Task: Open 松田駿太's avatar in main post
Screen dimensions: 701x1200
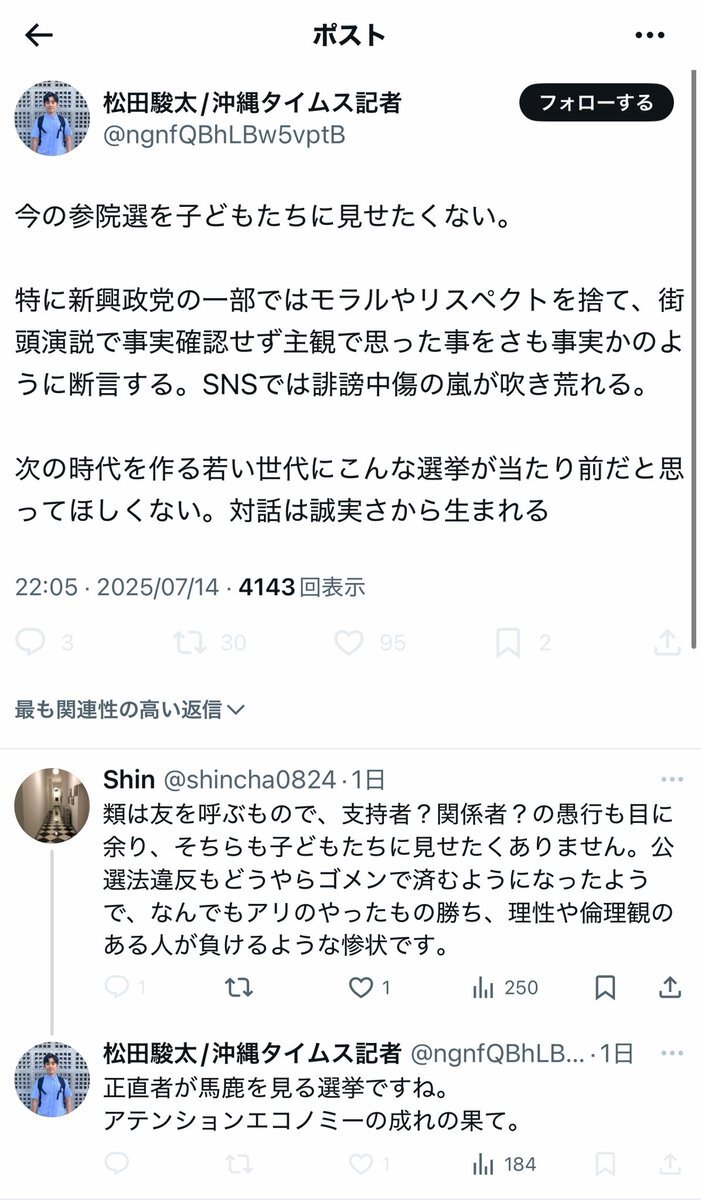Action: tap(51, 118)
